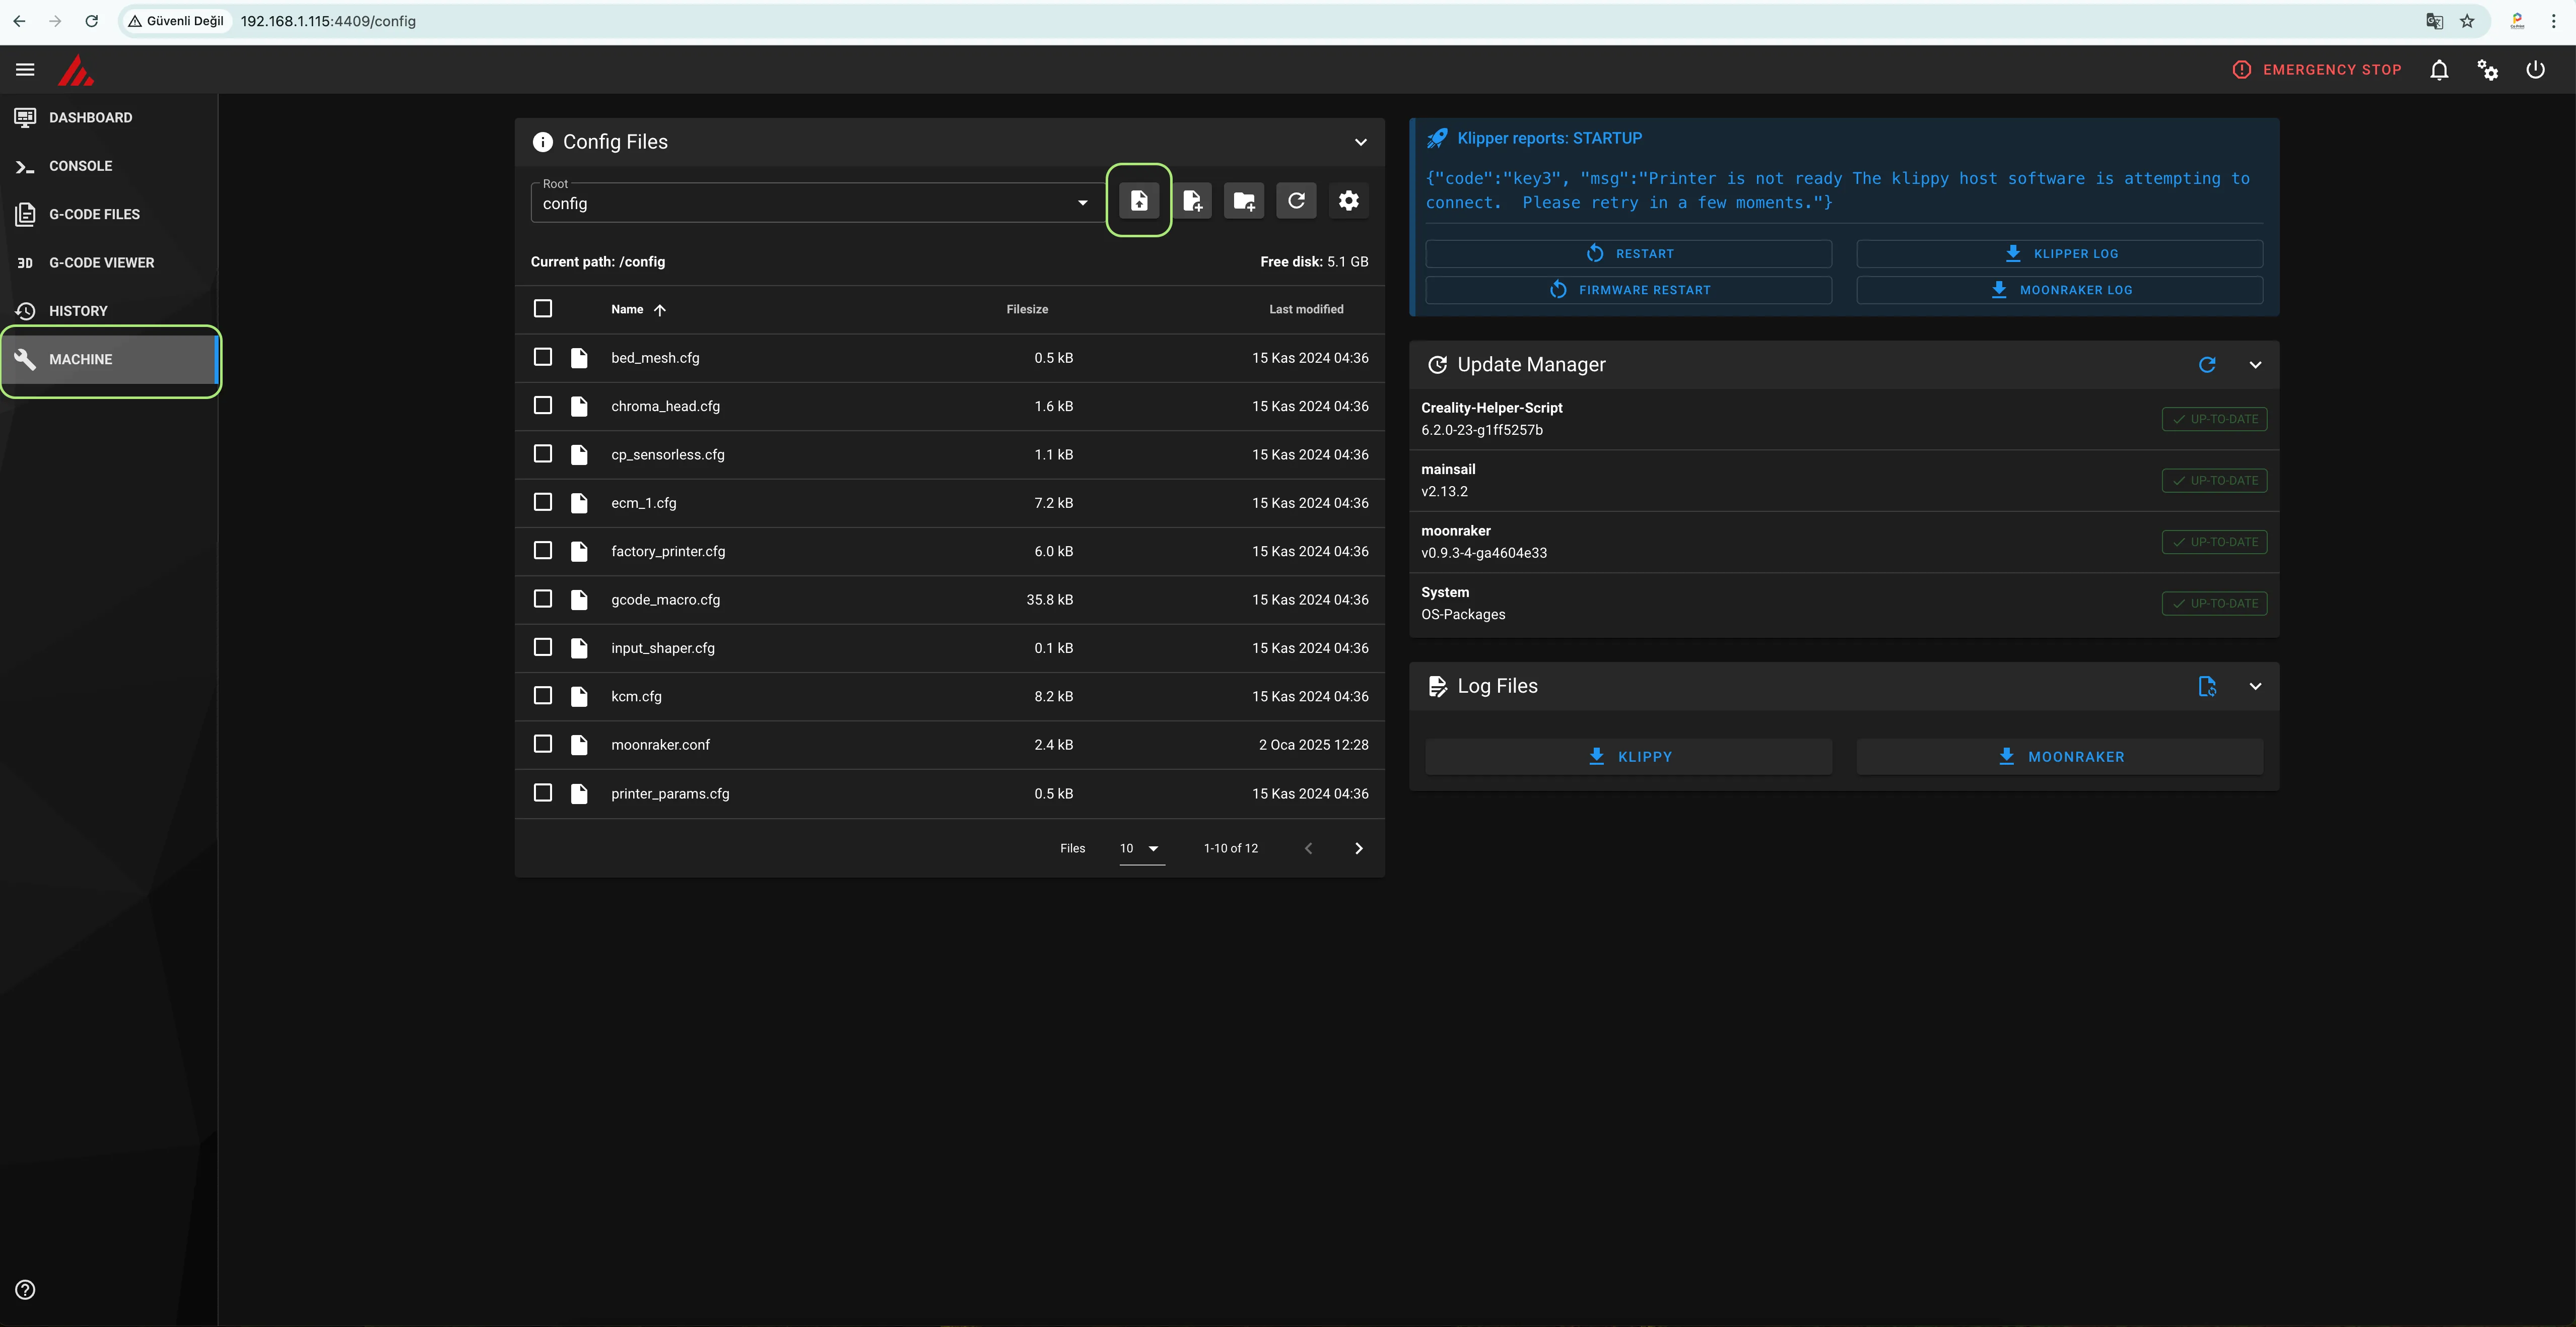Check the cp_sensorless.cfg checkbox

pyautogui.click(x=543, y=454)
